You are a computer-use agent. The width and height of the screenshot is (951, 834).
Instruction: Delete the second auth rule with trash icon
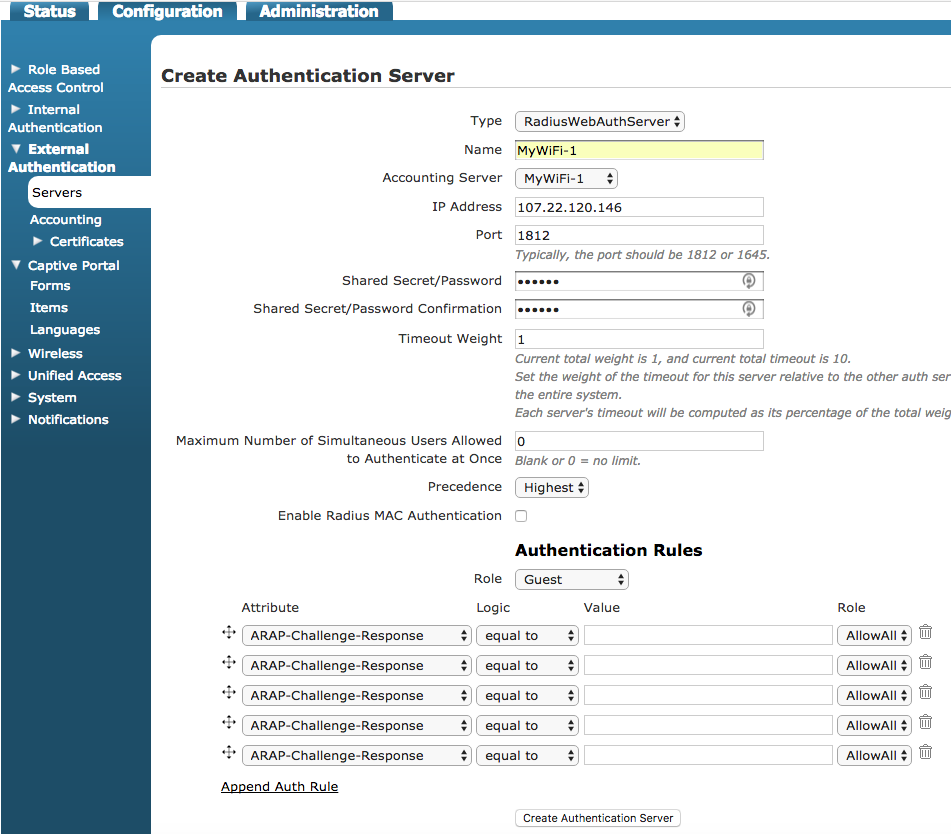tap(926, 662)
